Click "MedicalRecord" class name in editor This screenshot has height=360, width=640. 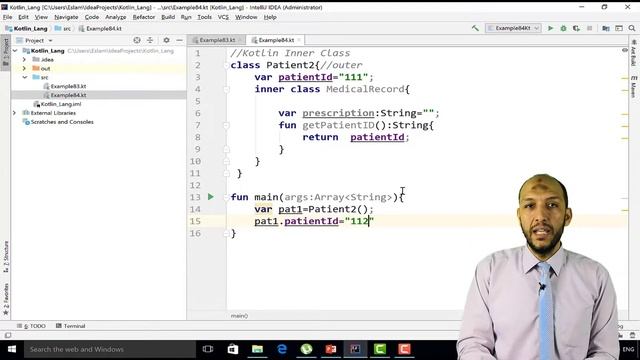pos(365,89)
